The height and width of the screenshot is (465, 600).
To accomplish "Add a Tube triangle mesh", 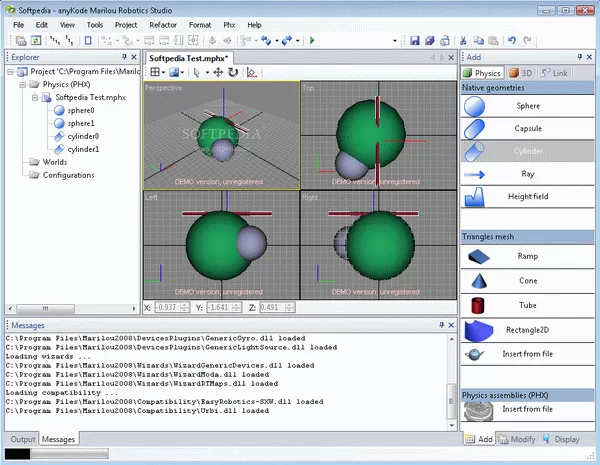I will [527, 305].
